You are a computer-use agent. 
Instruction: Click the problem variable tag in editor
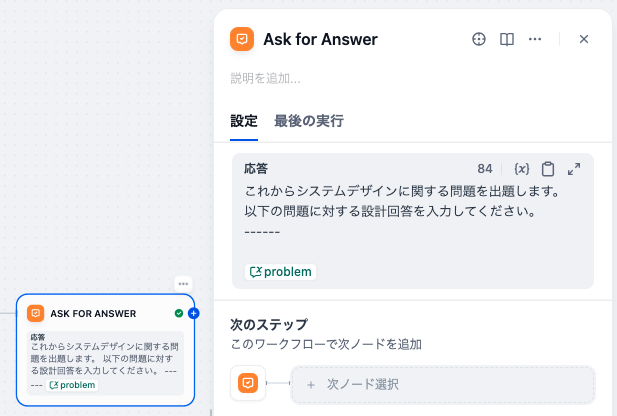280,272
